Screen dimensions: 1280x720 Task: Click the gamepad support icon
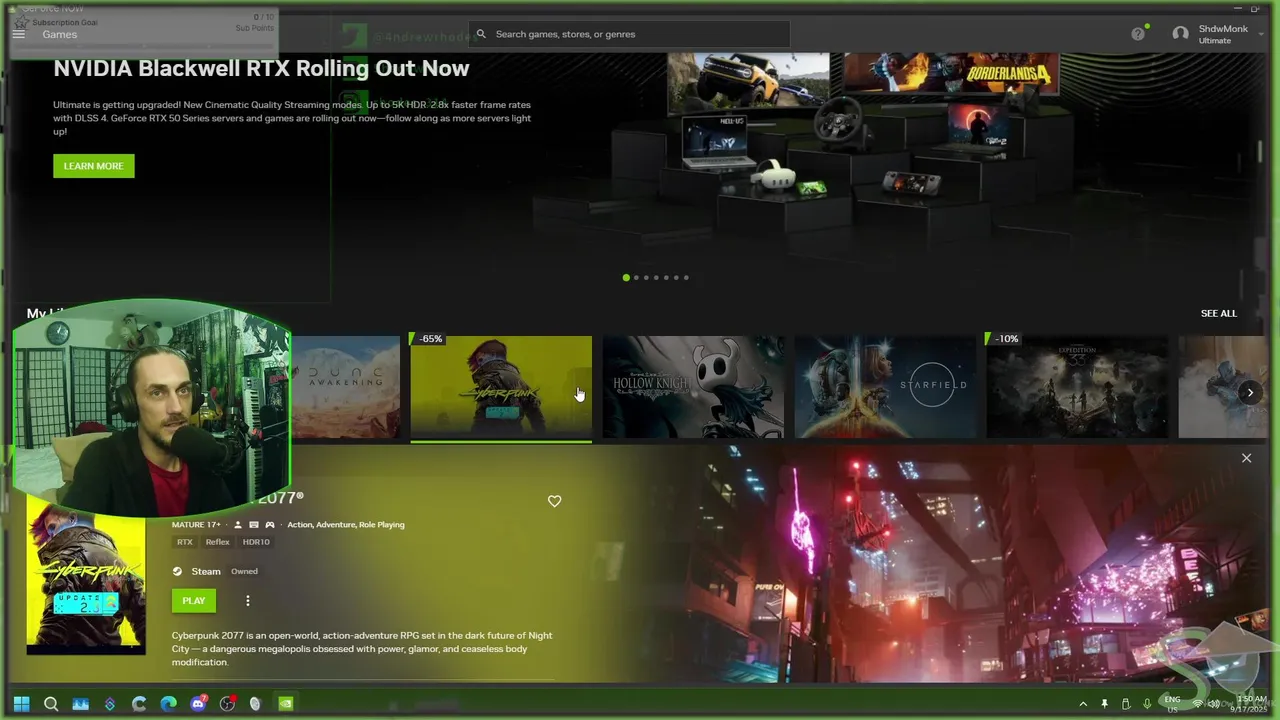pos(270,525)
